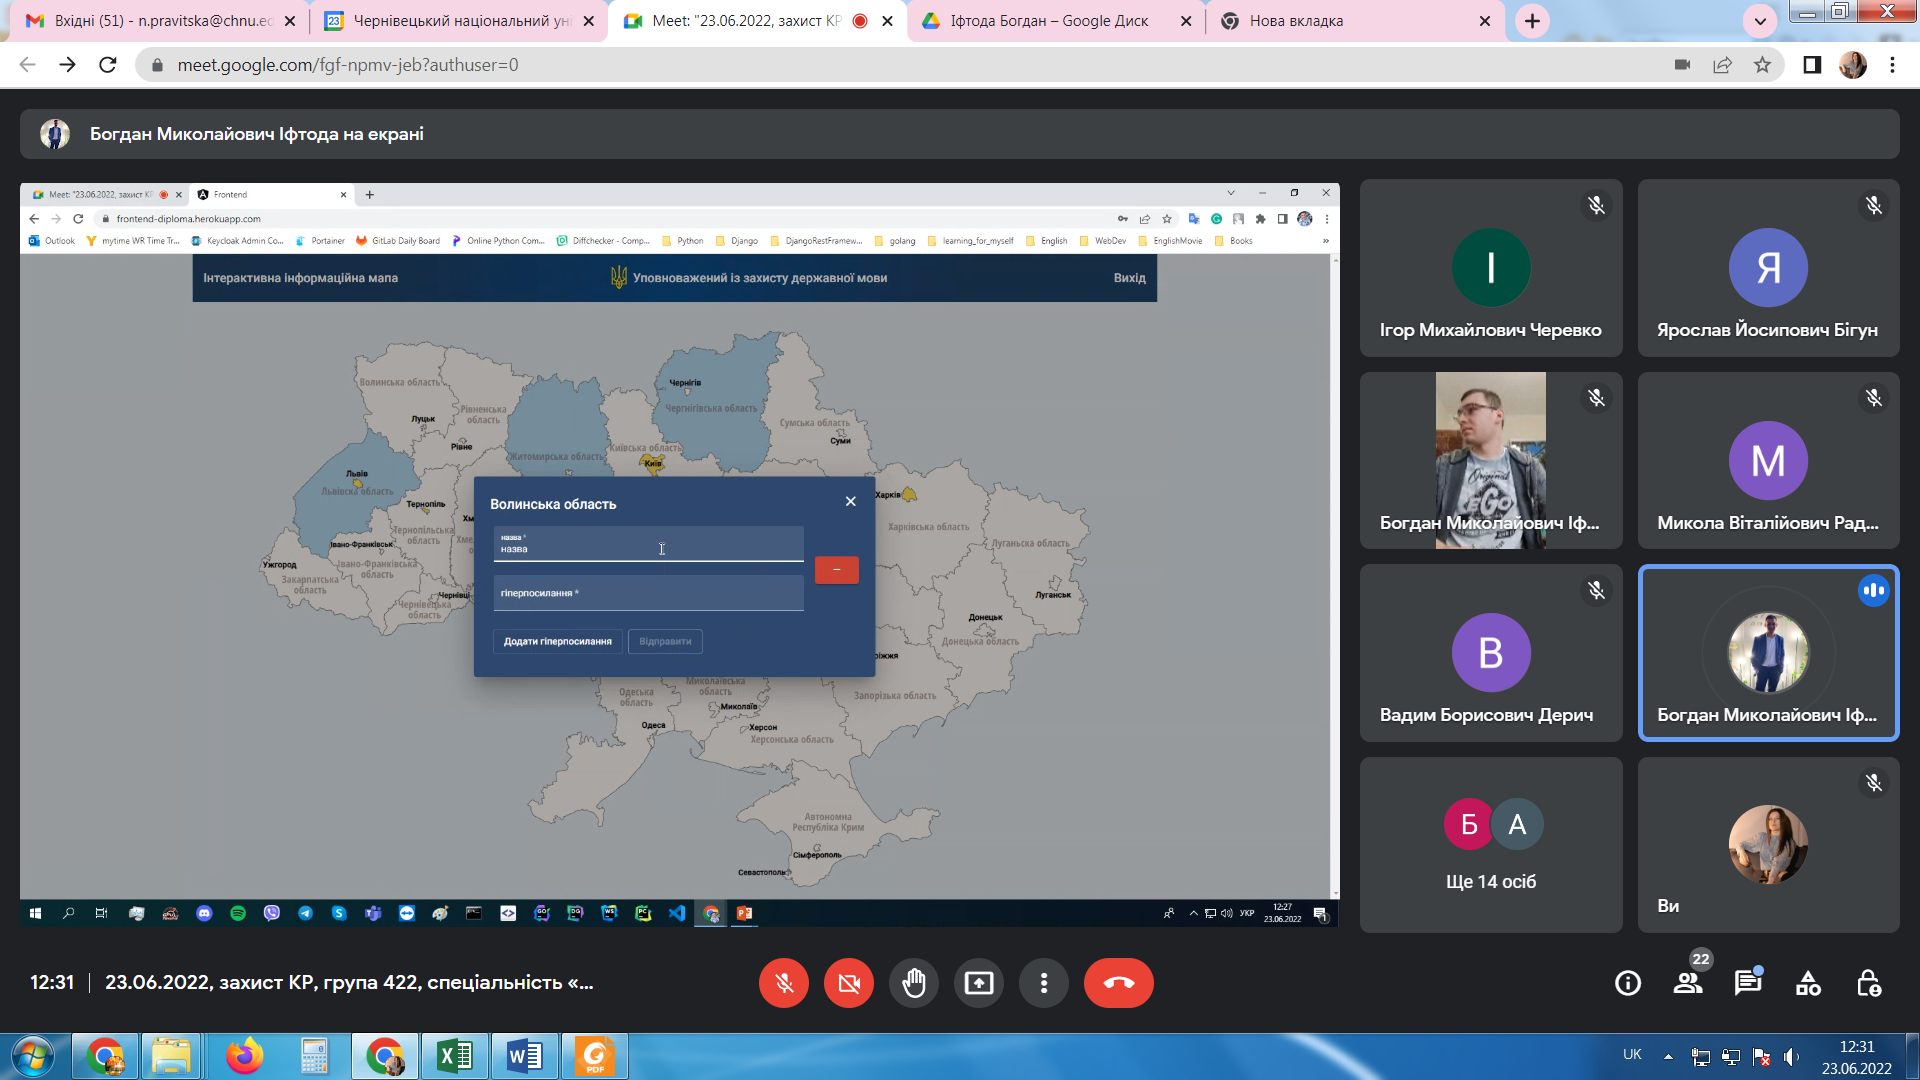This screenshot has width=1920, height=1080.
Task: Open volume control in system tray
Action: [x=1791, y=1056]
